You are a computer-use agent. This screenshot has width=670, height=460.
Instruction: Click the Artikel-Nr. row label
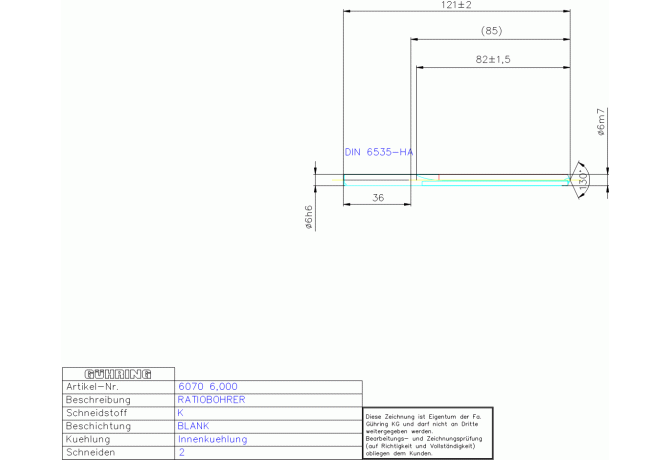(92, 386)
